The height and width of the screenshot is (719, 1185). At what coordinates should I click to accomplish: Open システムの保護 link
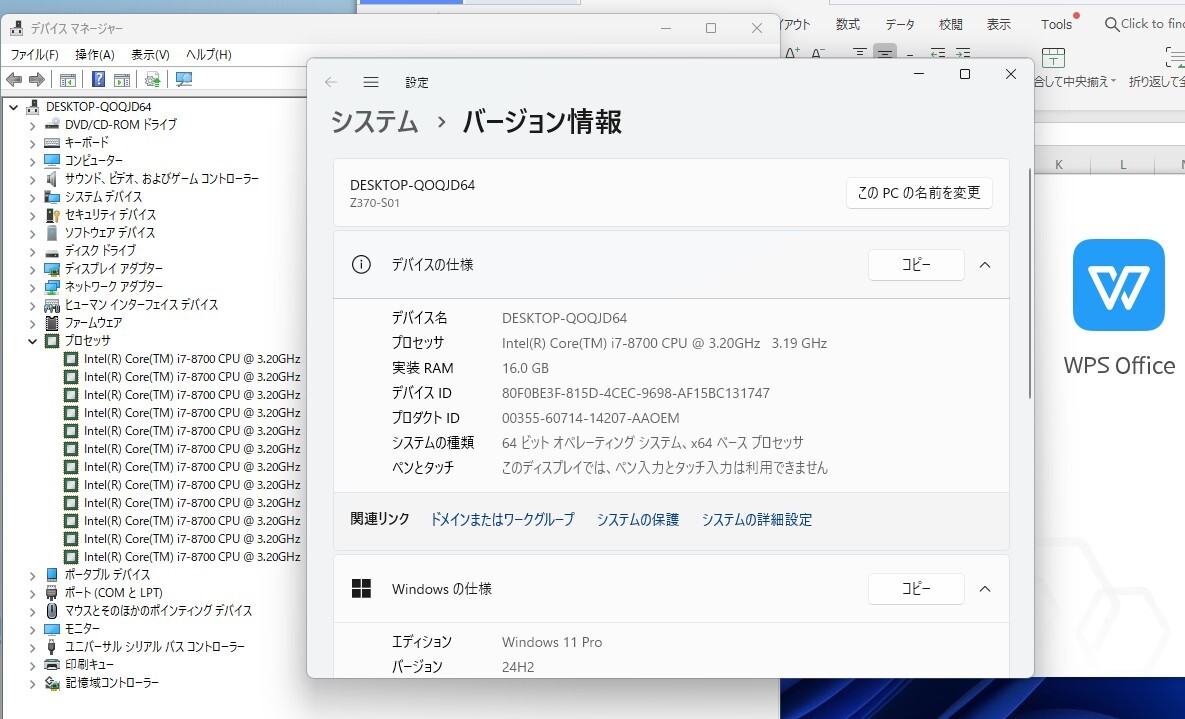pyautogui.click(x=638, y=519)
